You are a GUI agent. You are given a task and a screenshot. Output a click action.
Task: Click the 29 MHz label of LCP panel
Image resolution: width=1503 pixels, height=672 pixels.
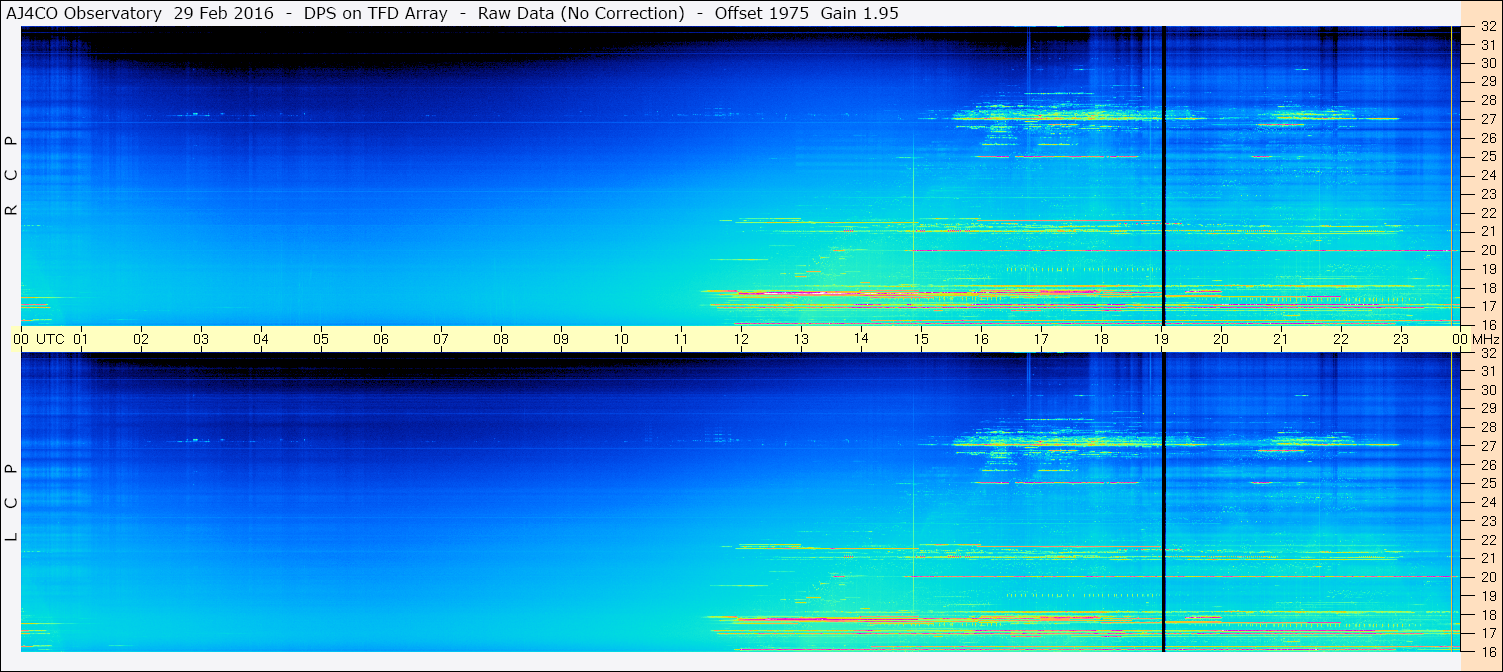(x=1488, y=409)
